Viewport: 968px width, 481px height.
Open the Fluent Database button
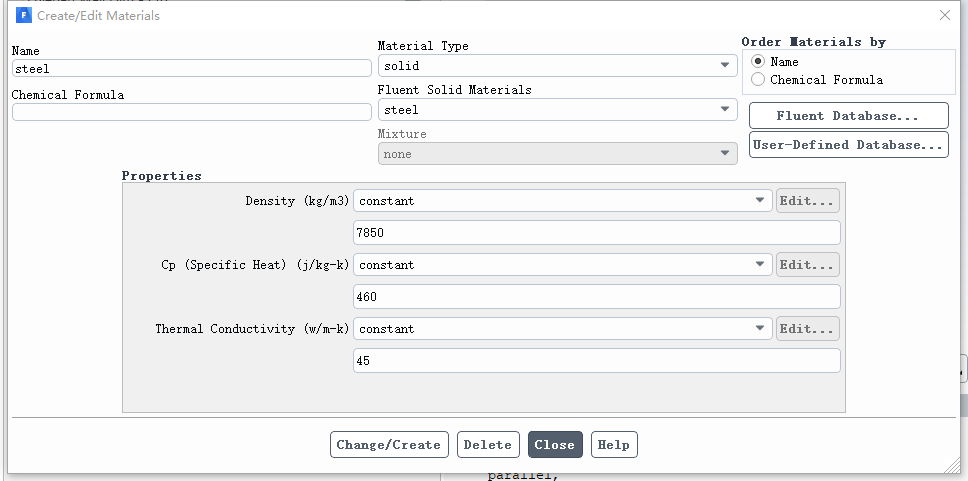848,116
